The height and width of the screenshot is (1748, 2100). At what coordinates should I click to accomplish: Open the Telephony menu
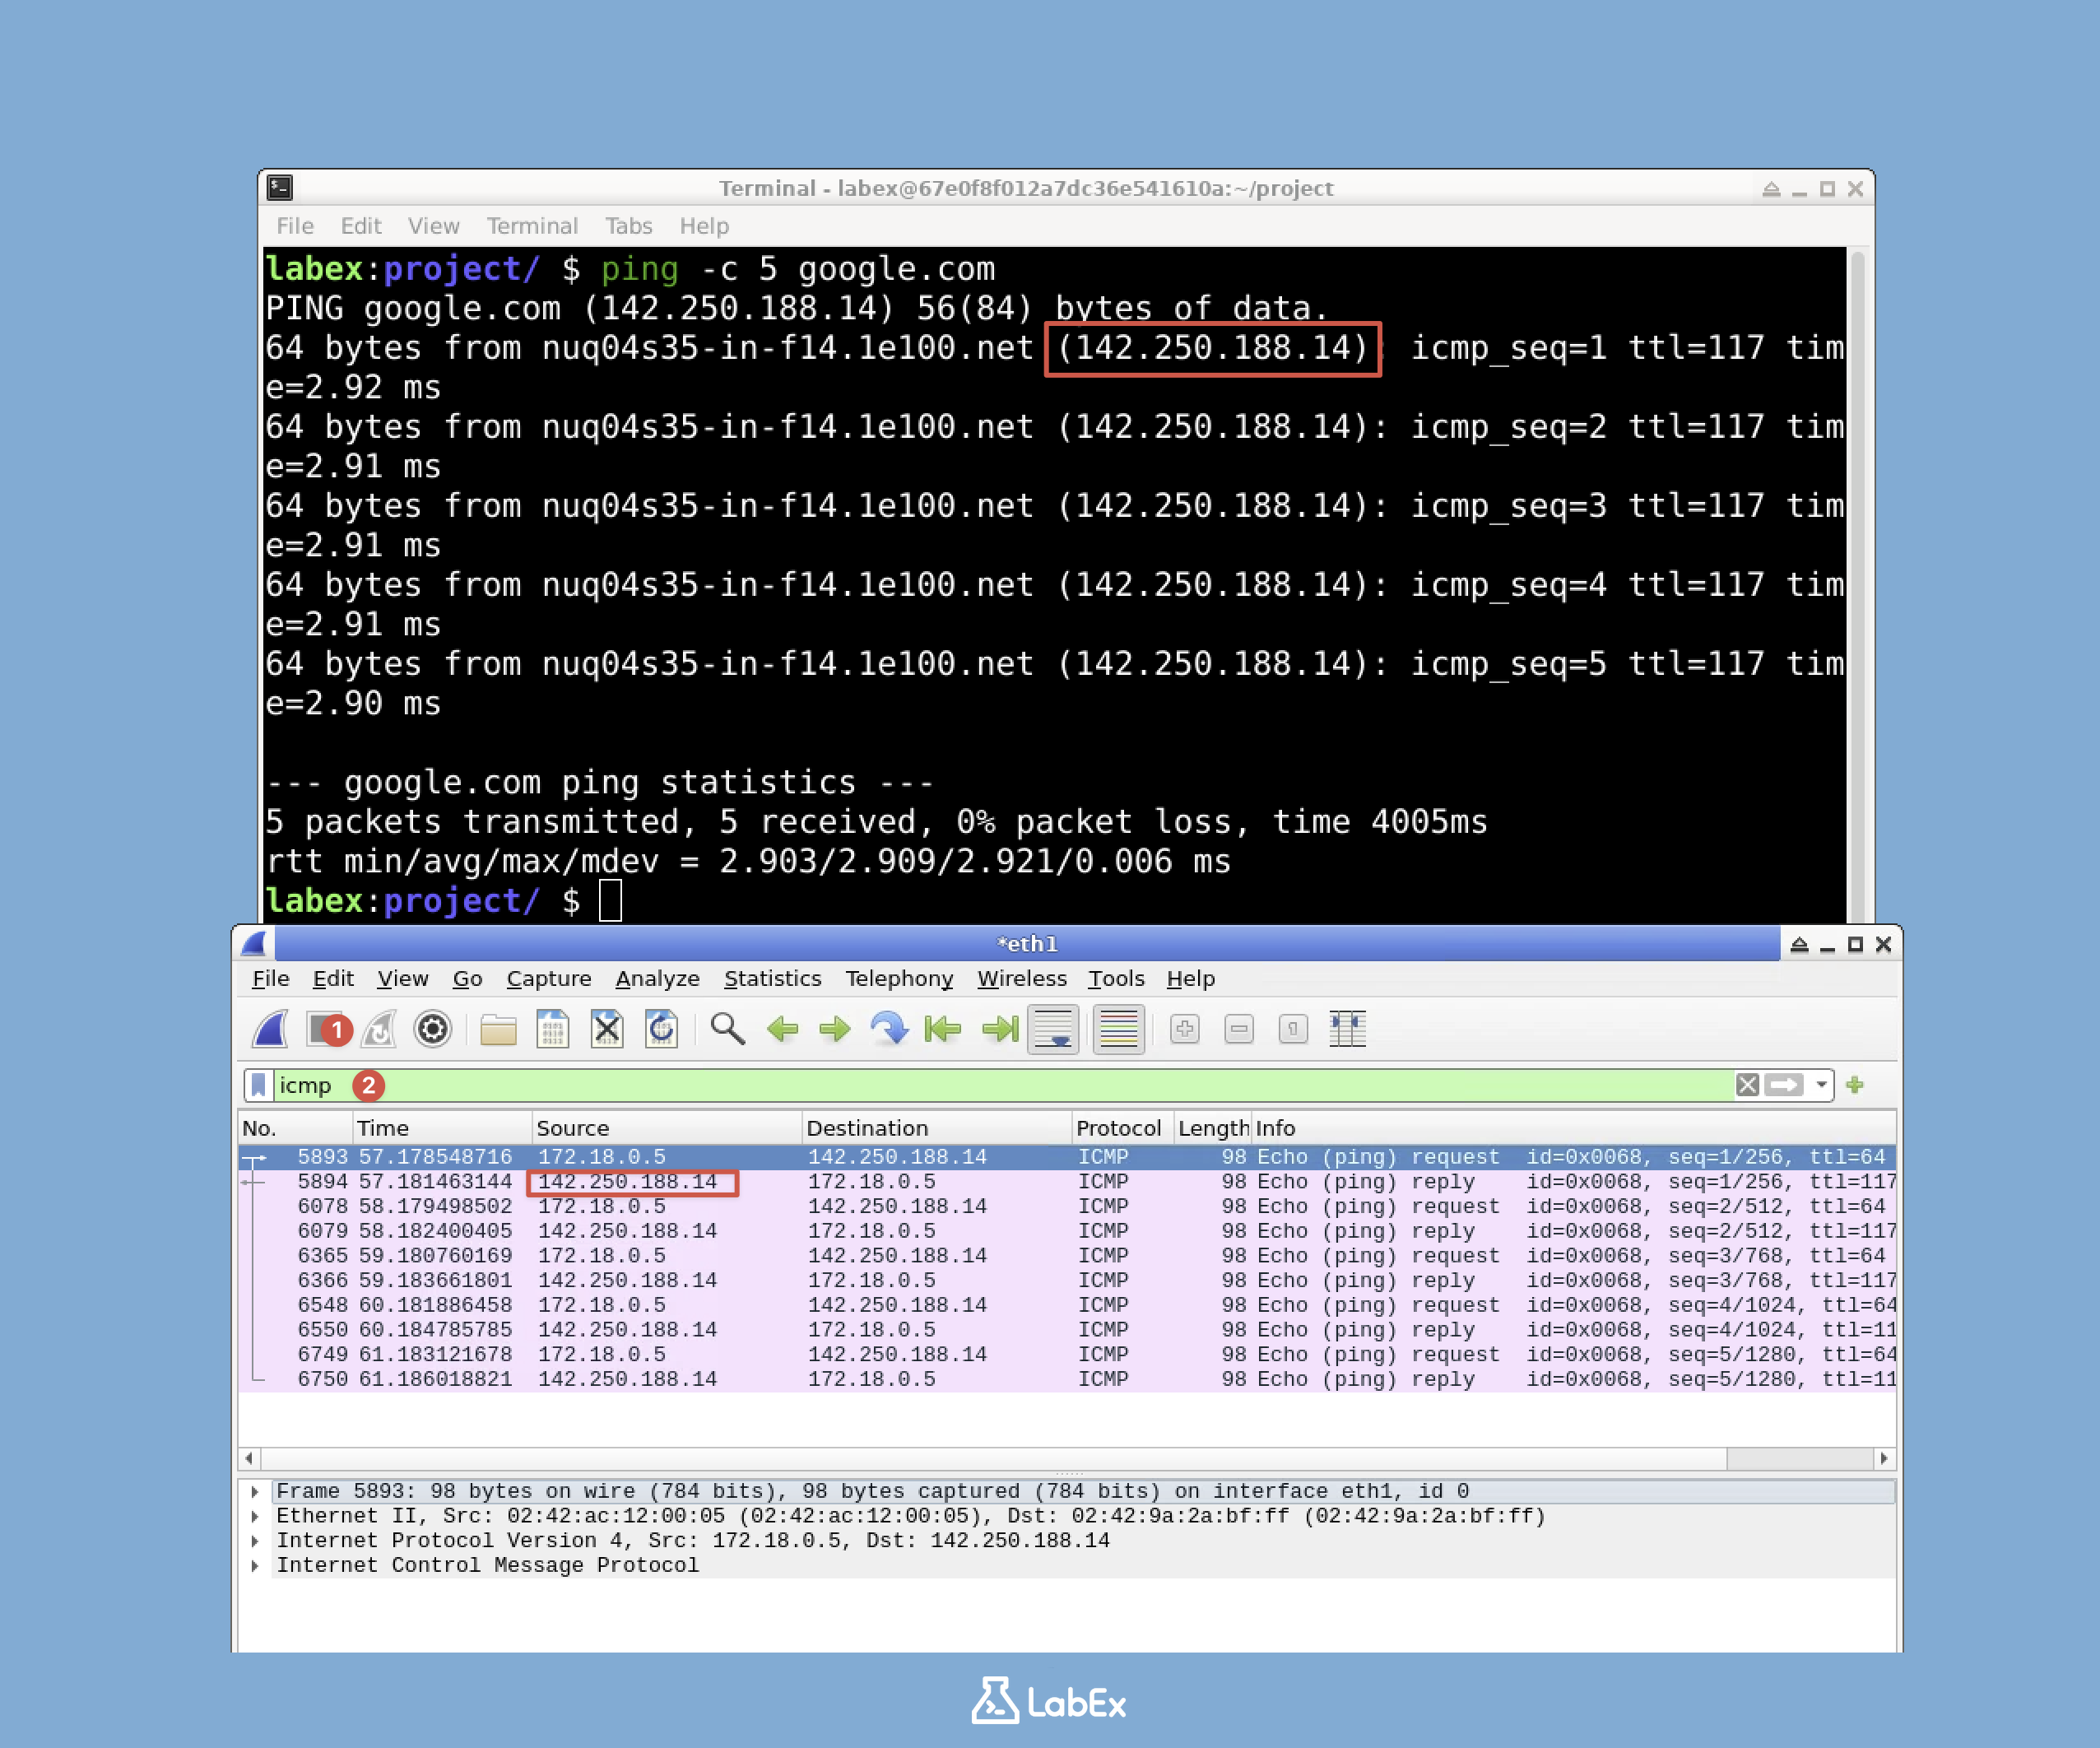click(899, 978)
